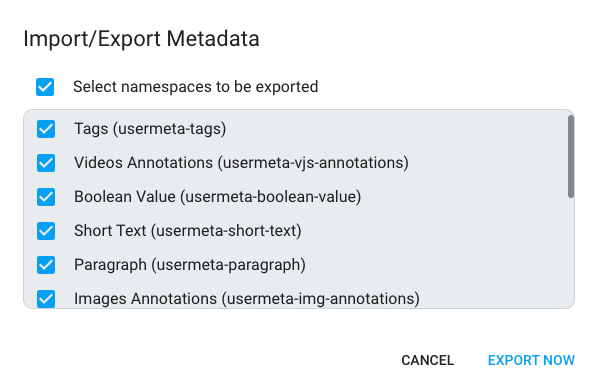Click the namespace list scrollbar thumb
This screenshot has height=384, width=598.
(x=571, y=156)
